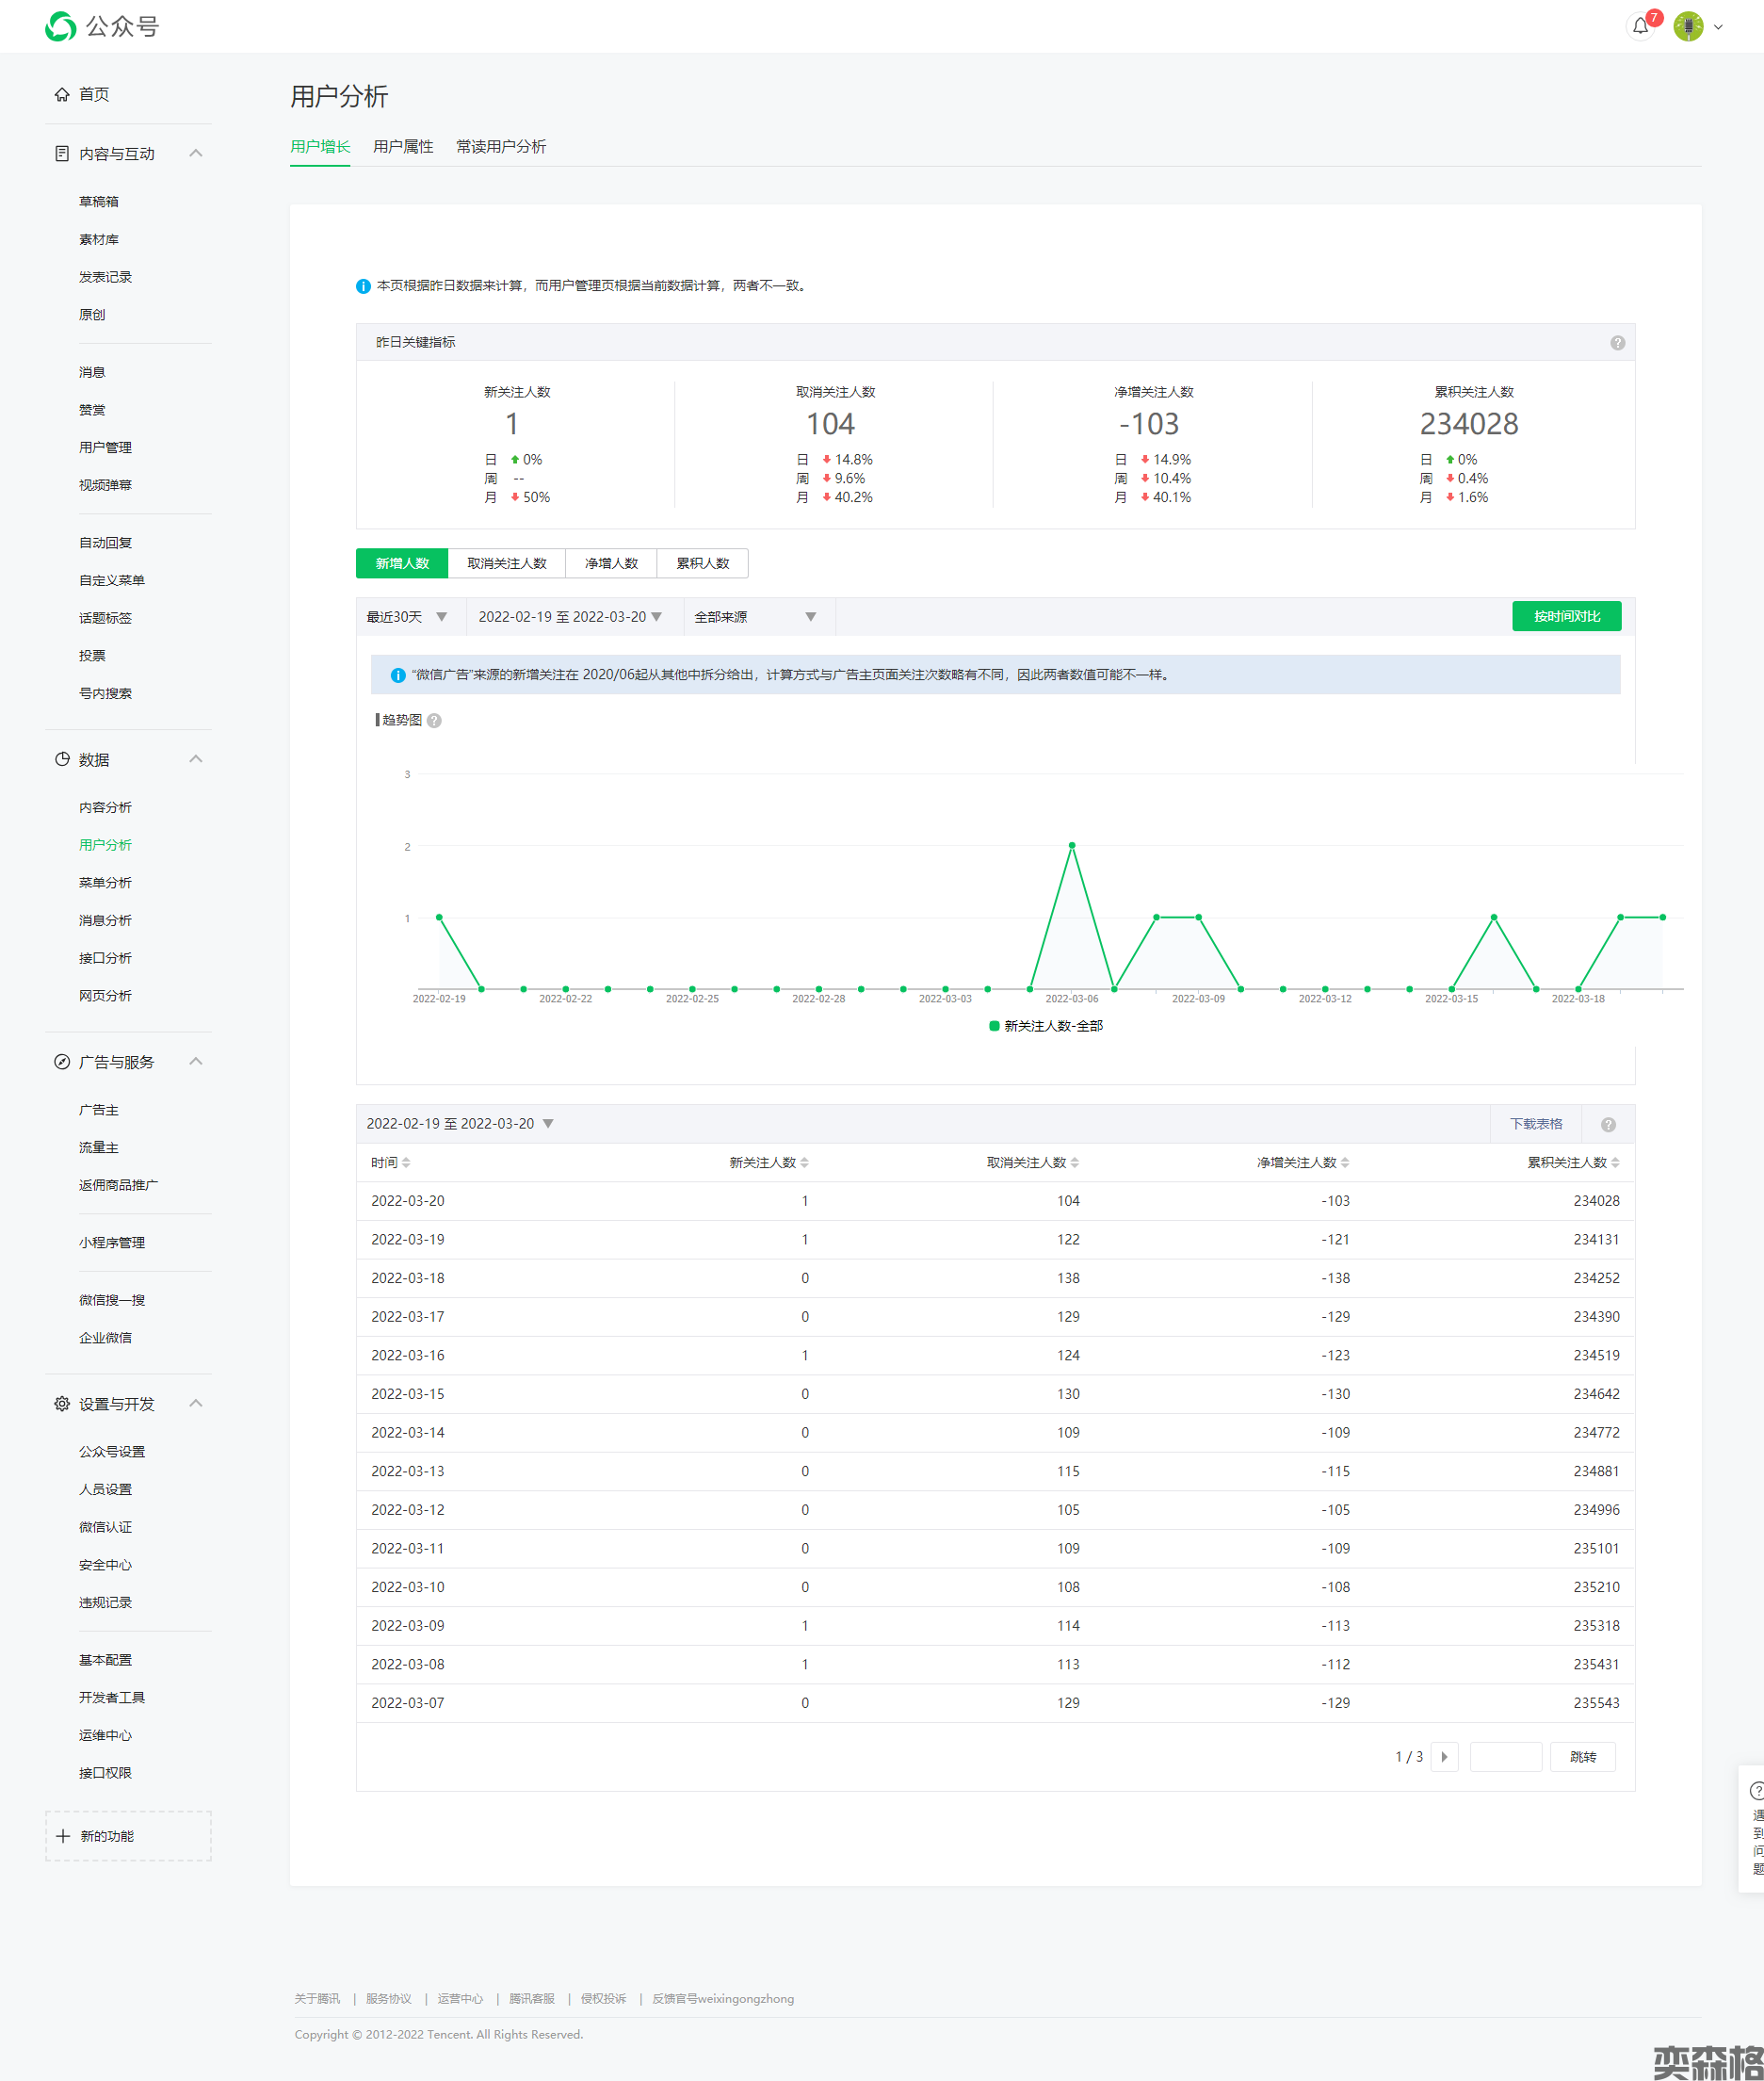This screenshot has height=2081, width=1764.
Task: Switch to the 常读用户分析 tab
Action: point(501,147)
